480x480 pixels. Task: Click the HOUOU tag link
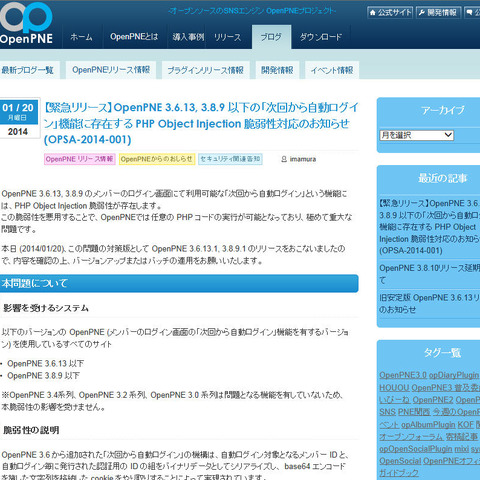point(394,388)
